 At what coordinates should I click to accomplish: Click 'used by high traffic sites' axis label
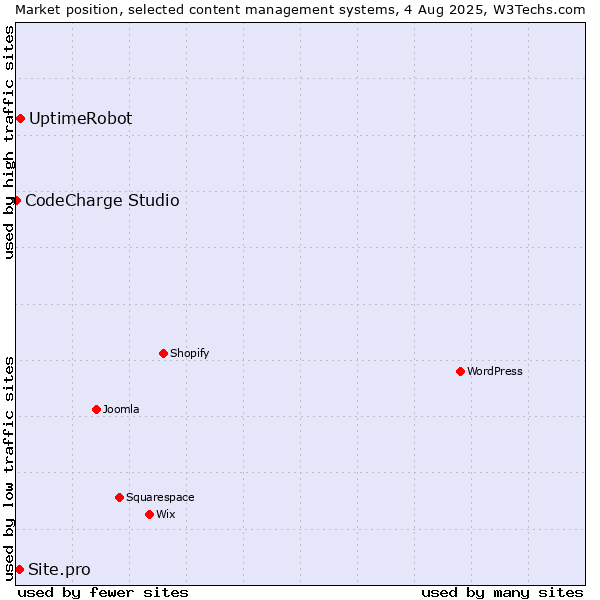[8, 142]
